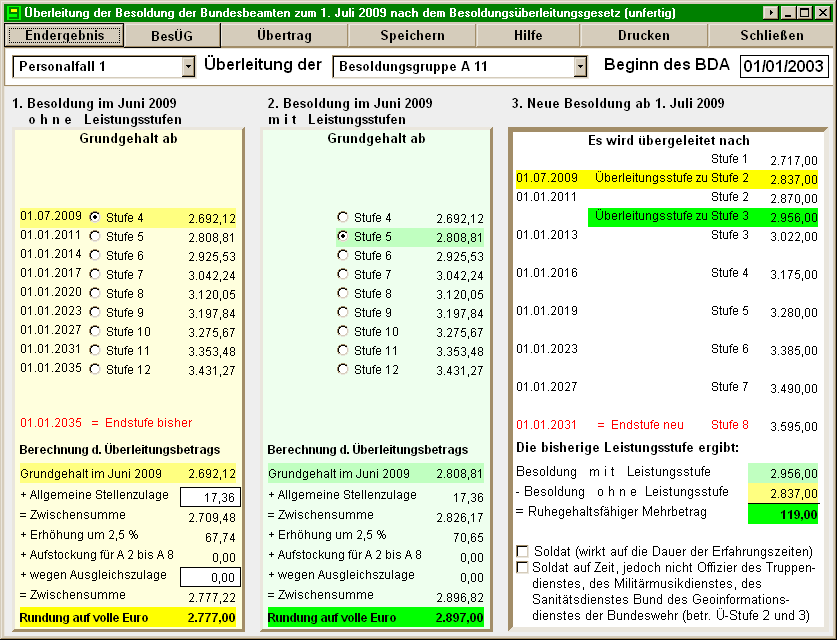The image size is (837, 640).
Task: Select Stufe 5 in the ohne Leistungsstufen column
Action: (95, 236)
